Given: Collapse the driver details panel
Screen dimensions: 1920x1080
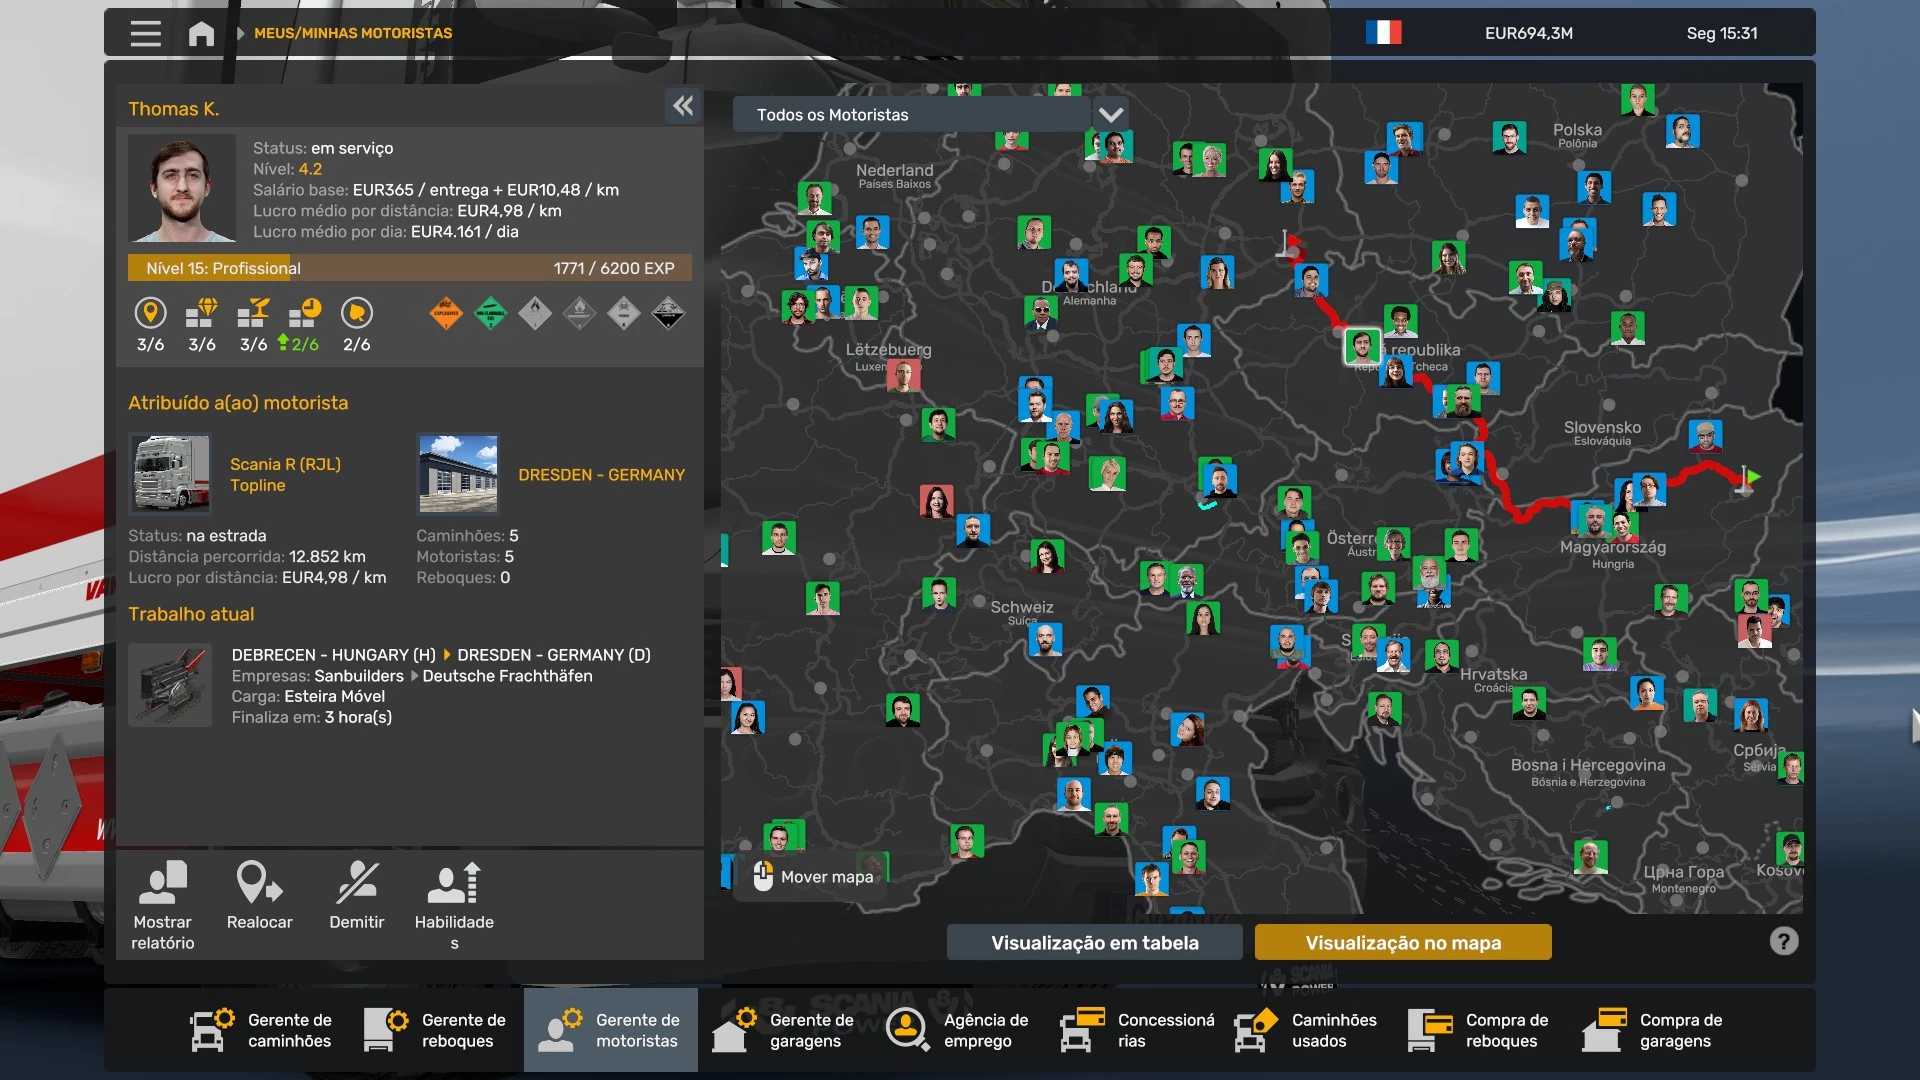Looking at the screenshot, I should click(683, 106).
